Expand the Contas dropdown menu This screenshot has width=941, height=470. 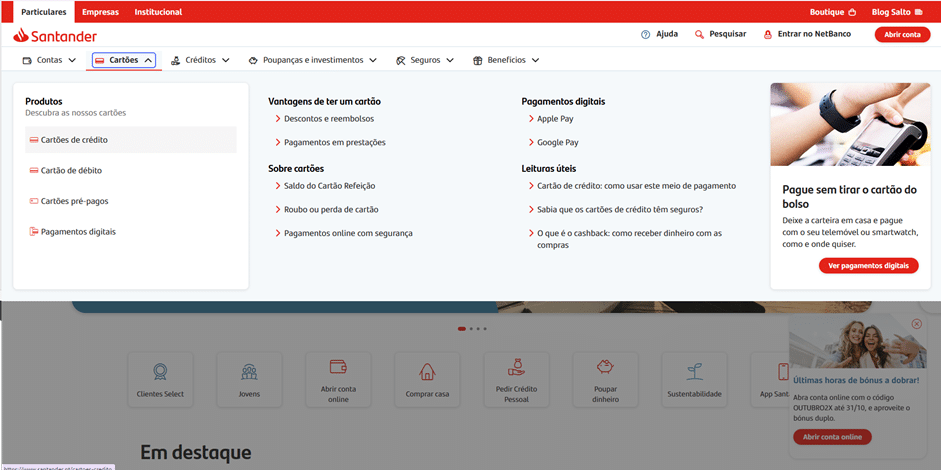pyautogui.click(x=49, y=60)
